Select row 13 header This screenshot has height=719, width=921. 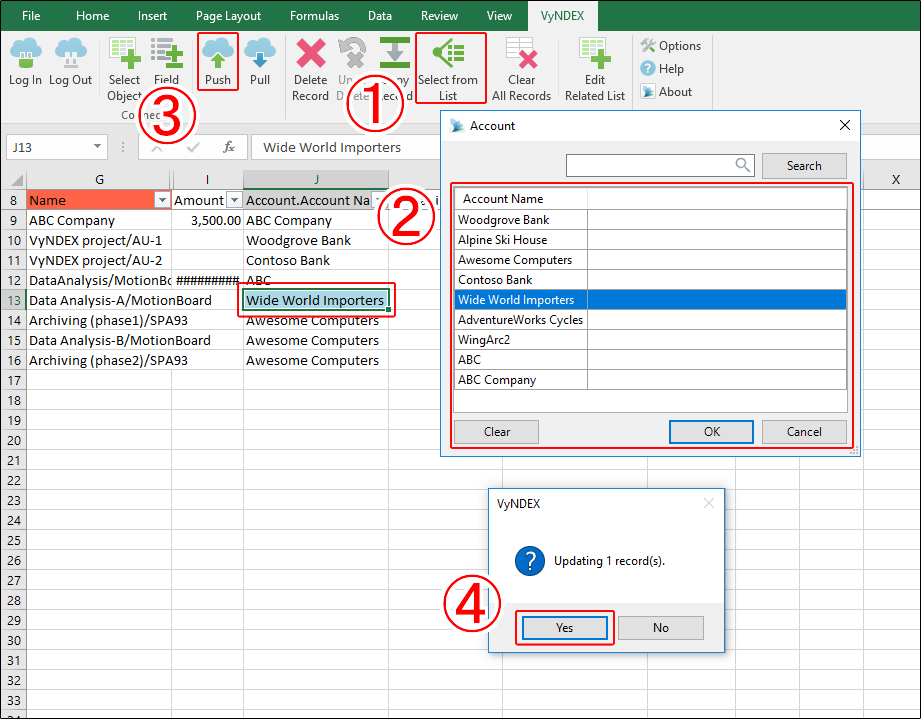pyautogui.click(x=14, y=300)
